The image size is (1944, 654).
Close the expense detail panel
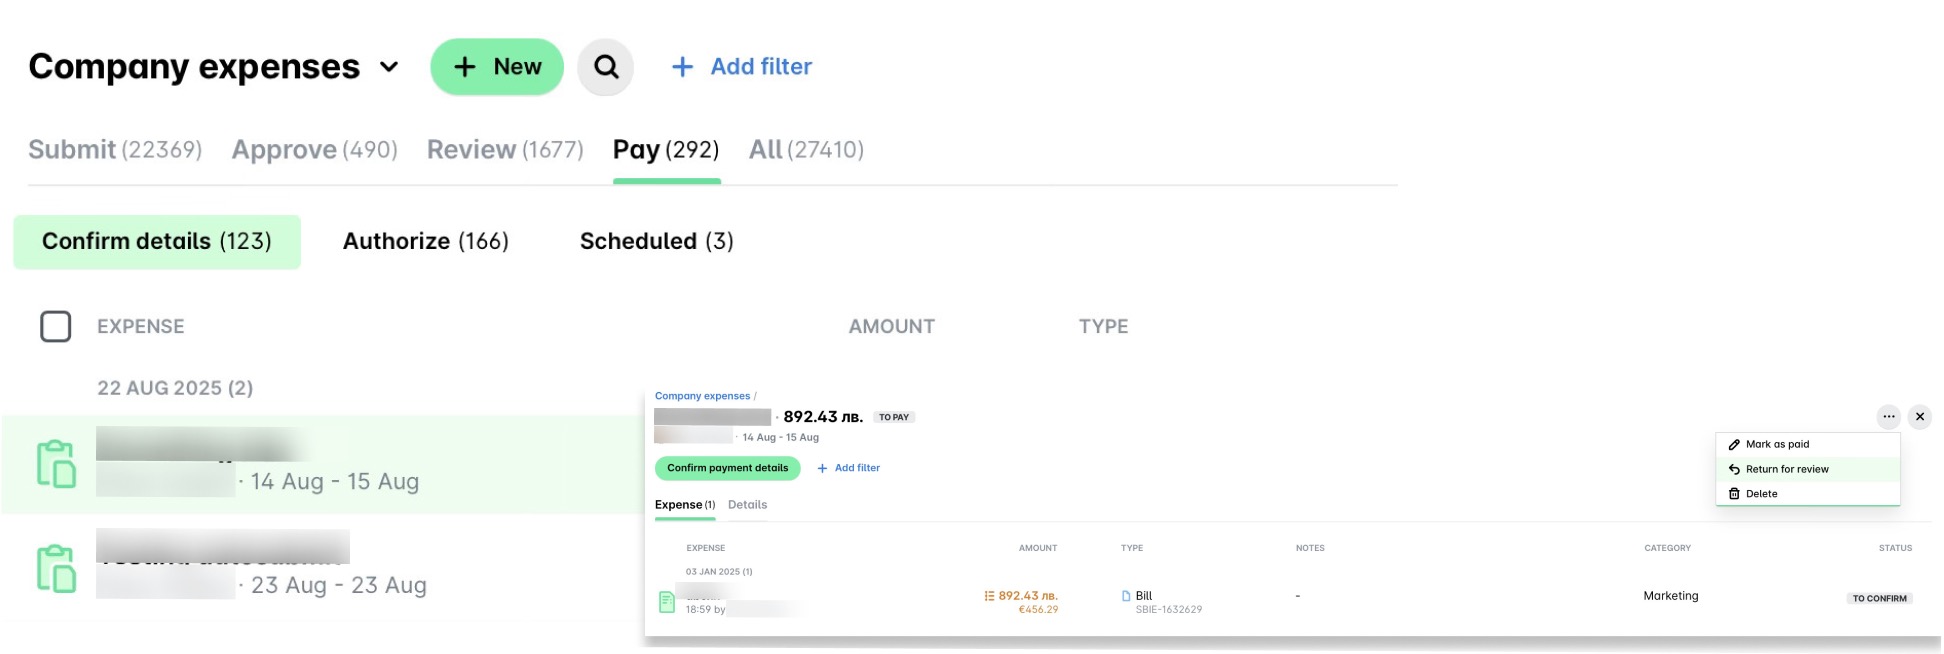(x=1920, y=417)
